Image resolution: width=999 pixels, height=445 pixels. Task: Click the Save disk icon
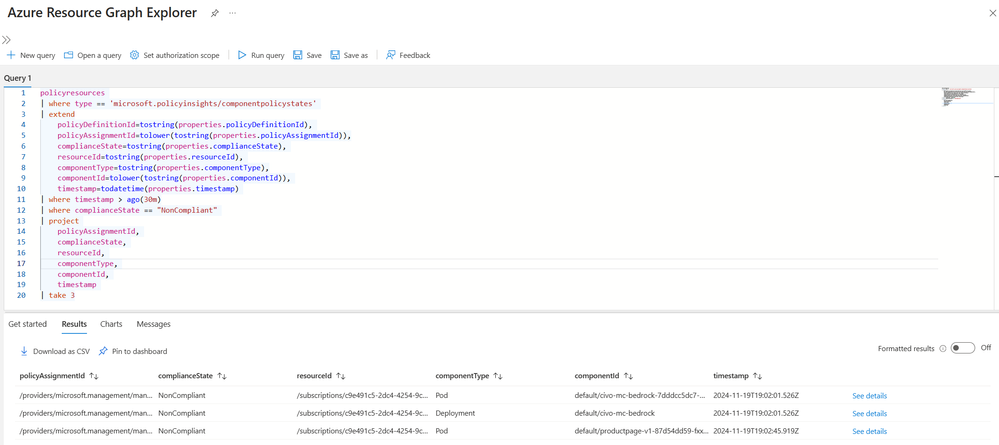coord(298,55)
